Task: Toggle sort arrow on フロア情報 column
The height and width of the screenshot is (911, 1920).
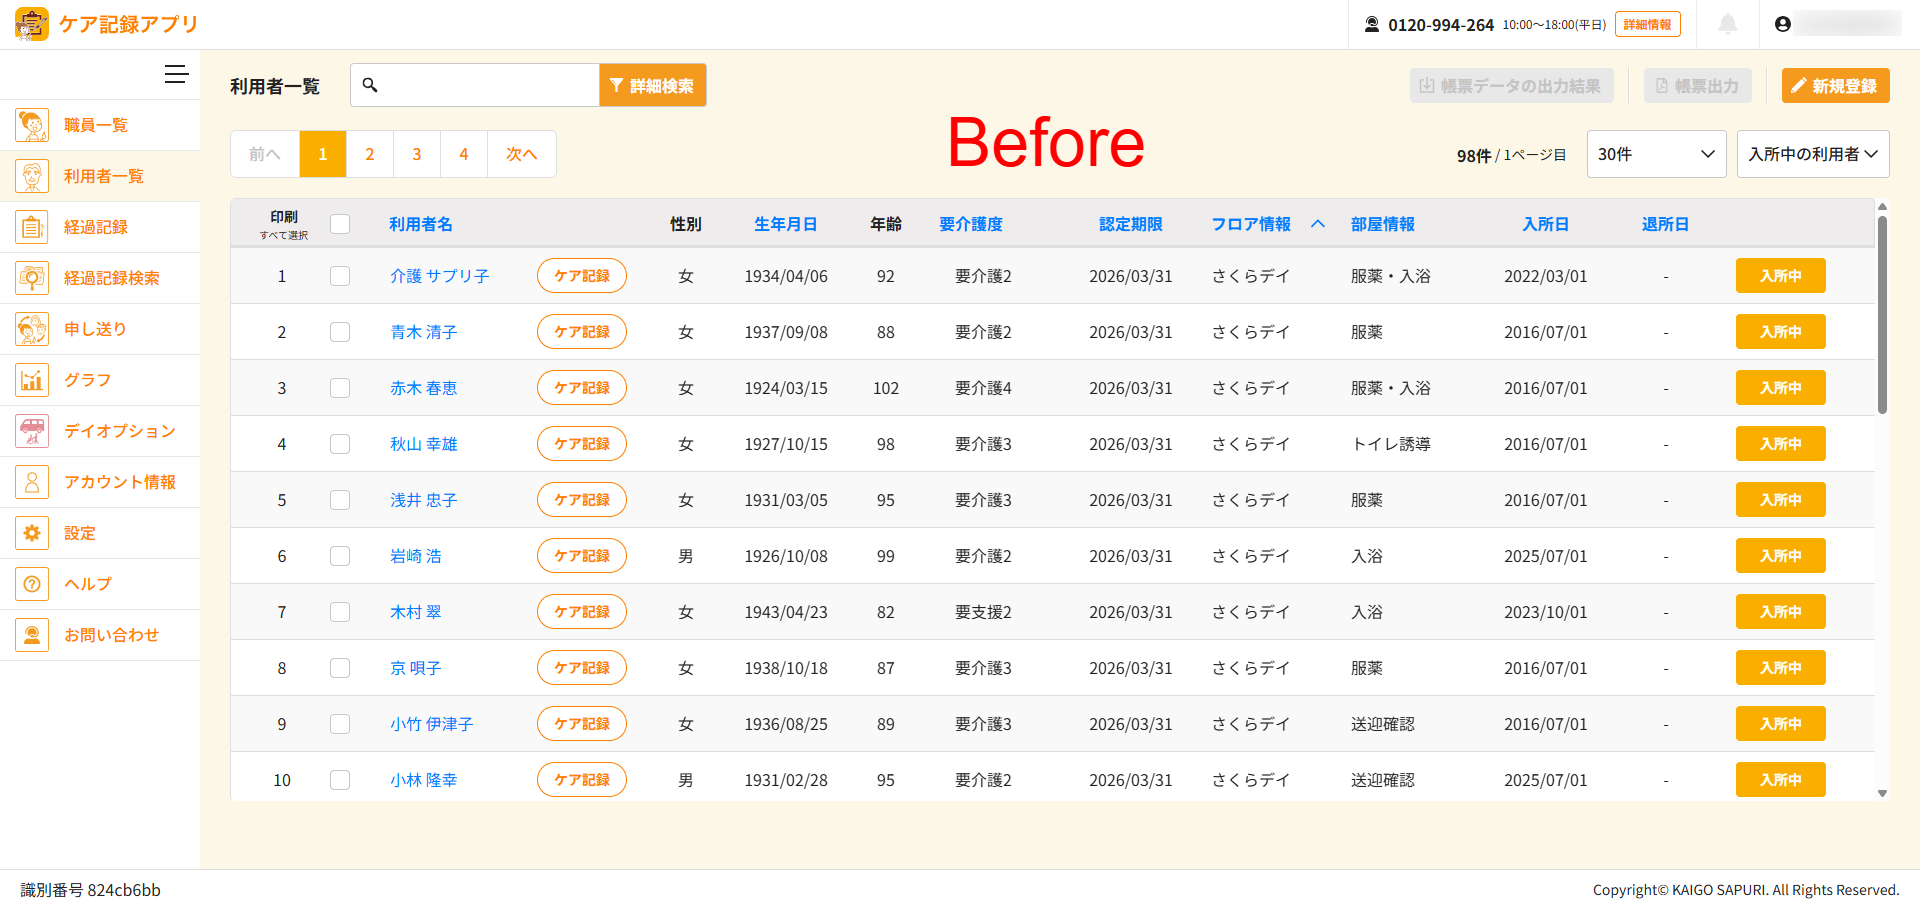Action: click(1318, 224)
